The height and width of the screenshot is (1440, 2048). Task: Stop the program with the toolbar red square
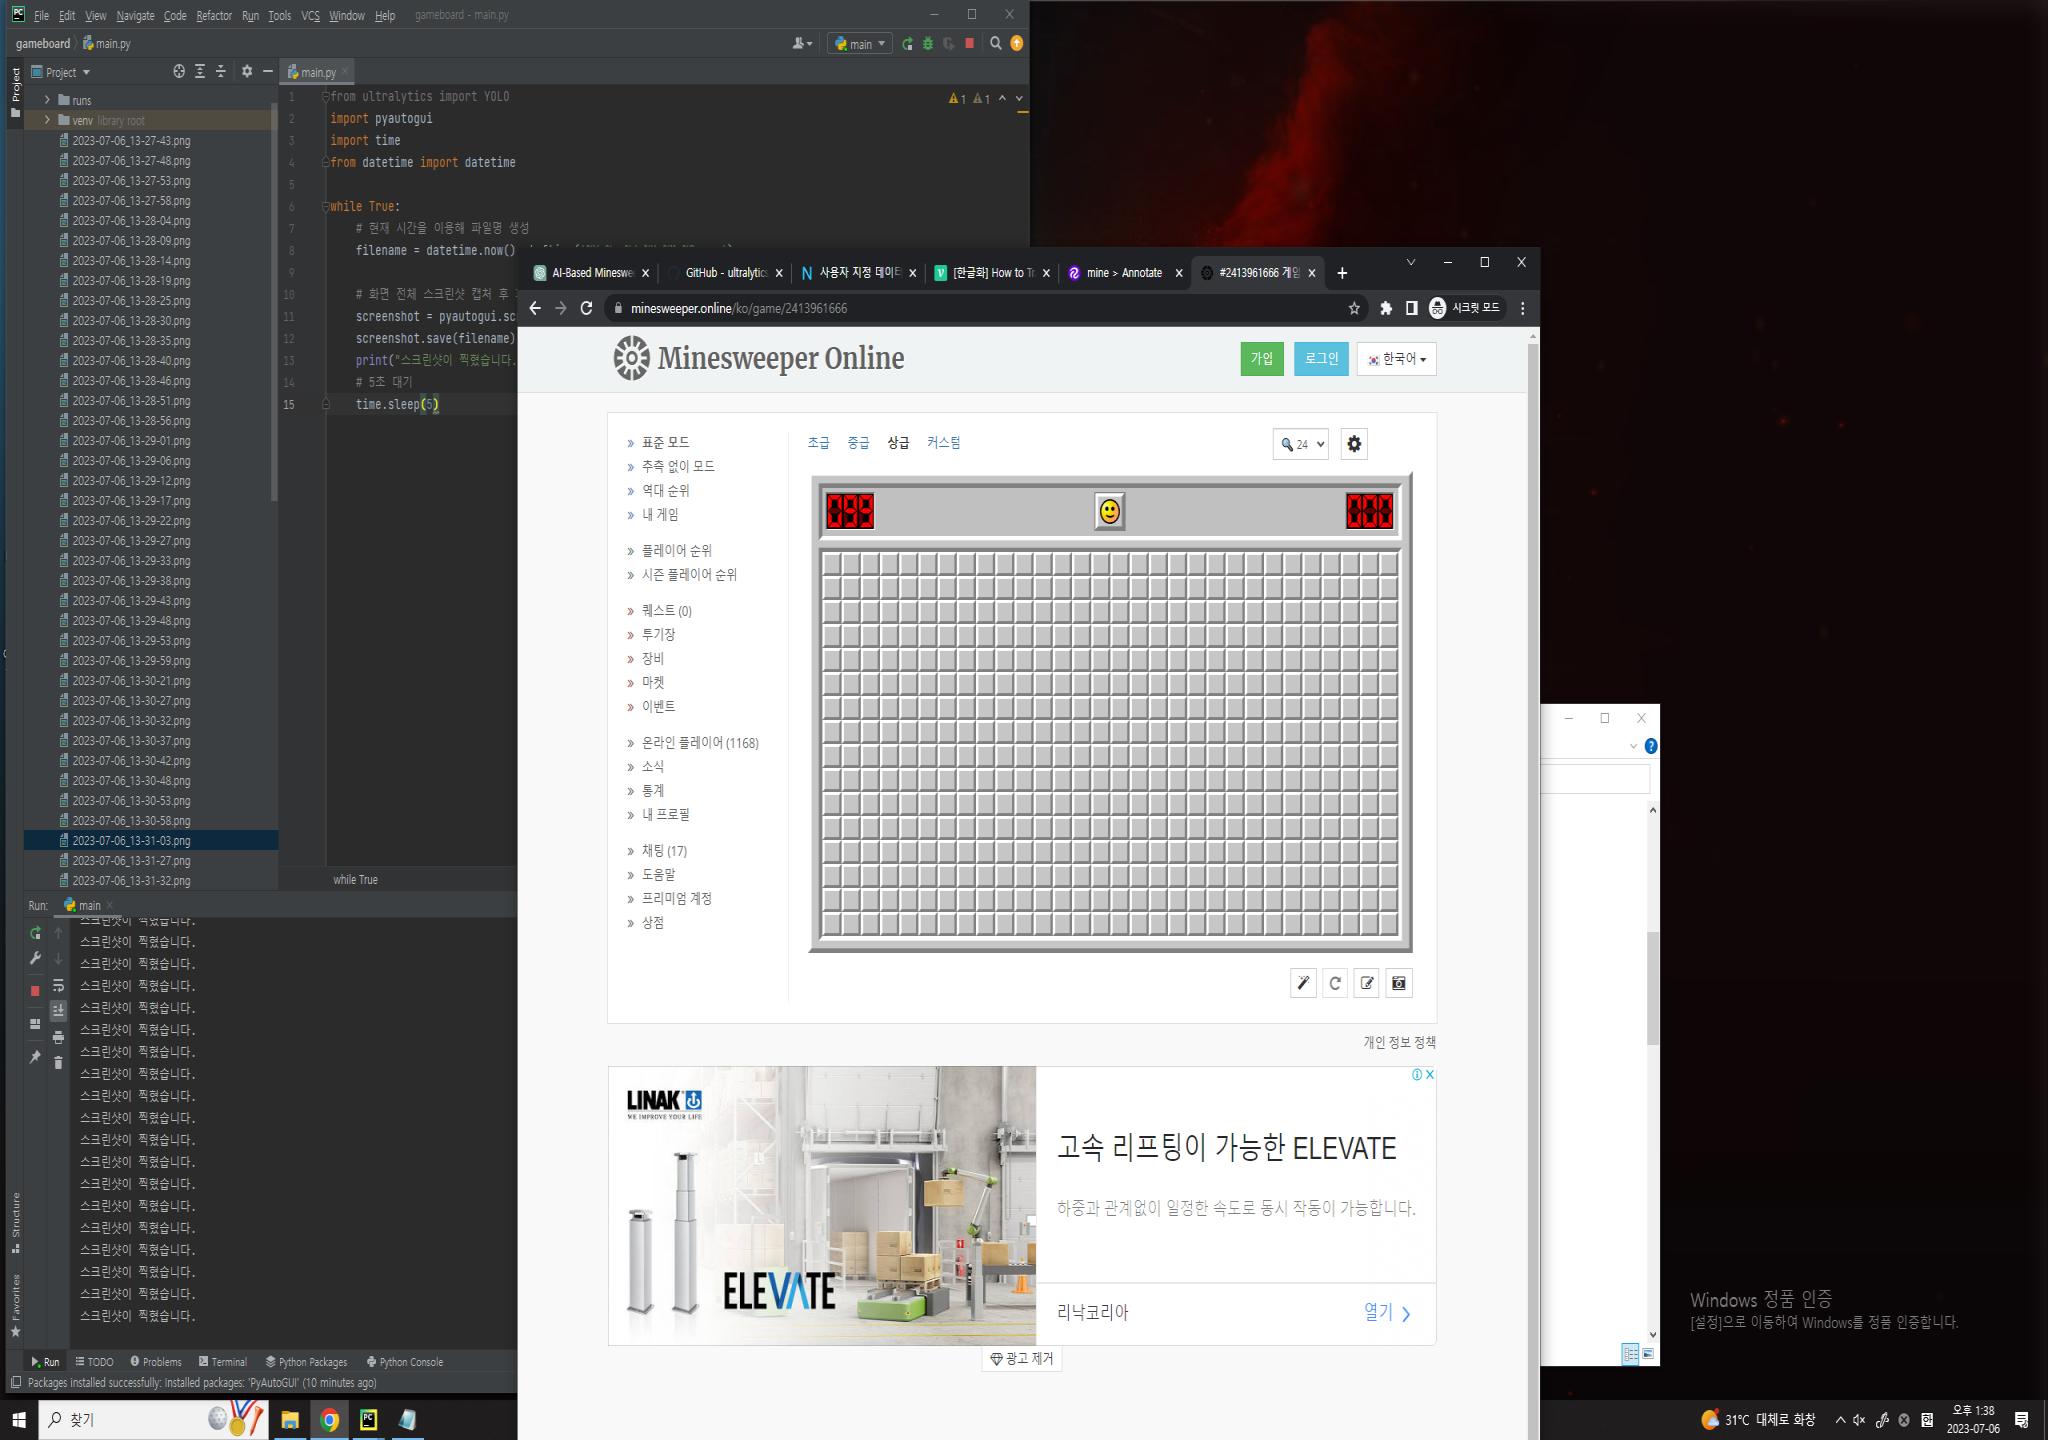(x=969, y=43)
